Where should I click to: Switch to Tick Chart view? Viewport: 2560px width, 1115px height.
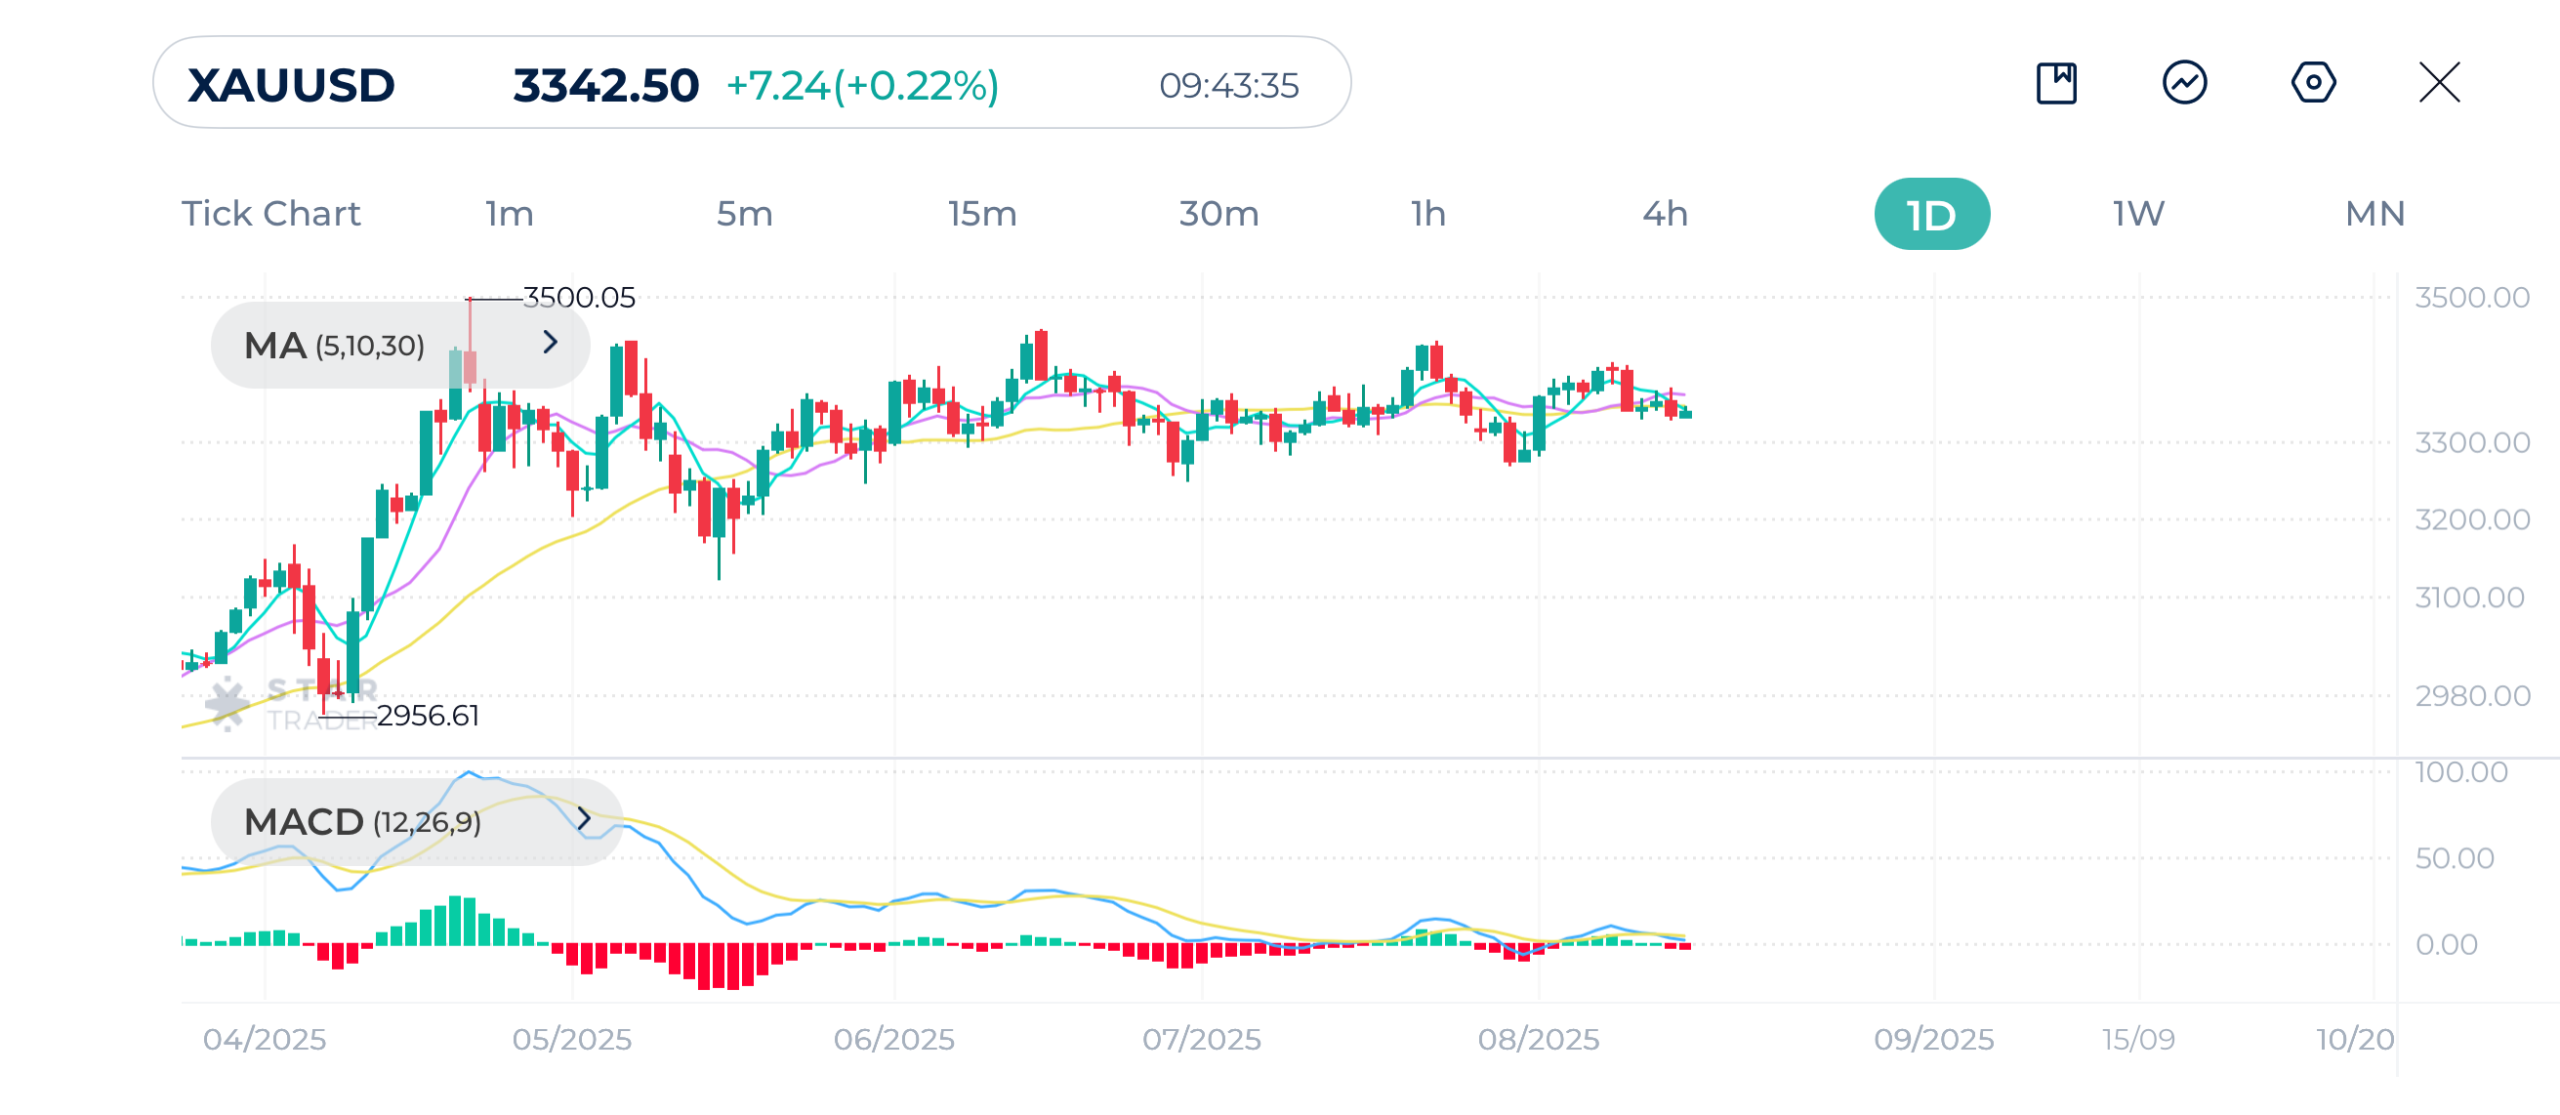click(x=271, y=214)
